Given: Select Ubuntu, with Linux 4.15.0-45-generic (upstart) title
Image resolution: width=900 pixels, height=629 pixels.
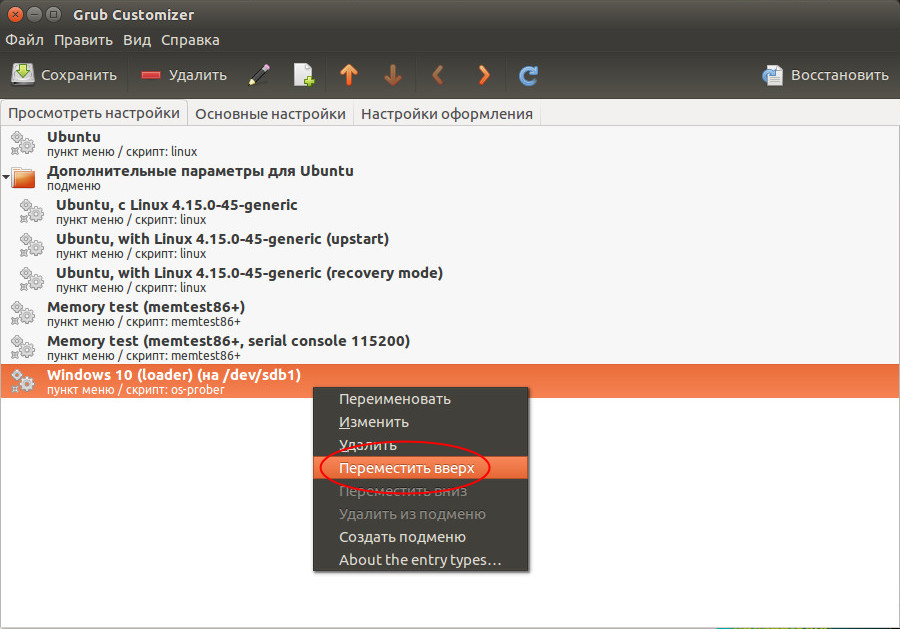Looking at the screenshot, I should (x=223, y=239).
